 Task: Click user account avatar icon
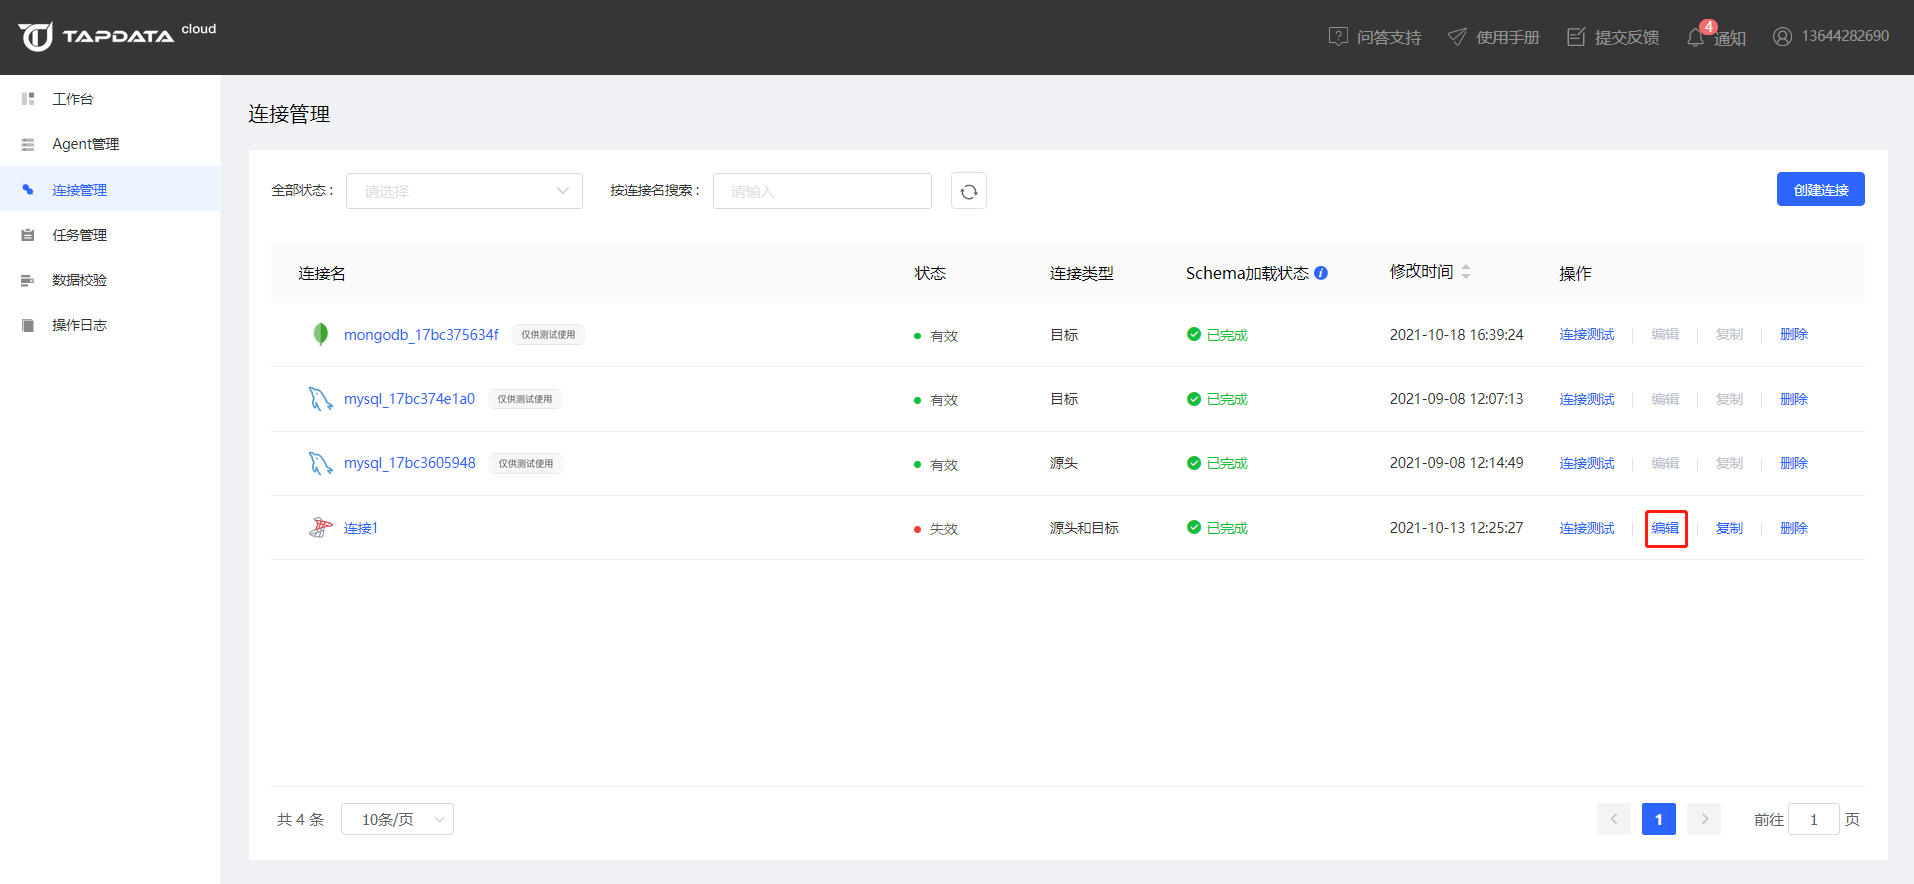coord(1782,37)
